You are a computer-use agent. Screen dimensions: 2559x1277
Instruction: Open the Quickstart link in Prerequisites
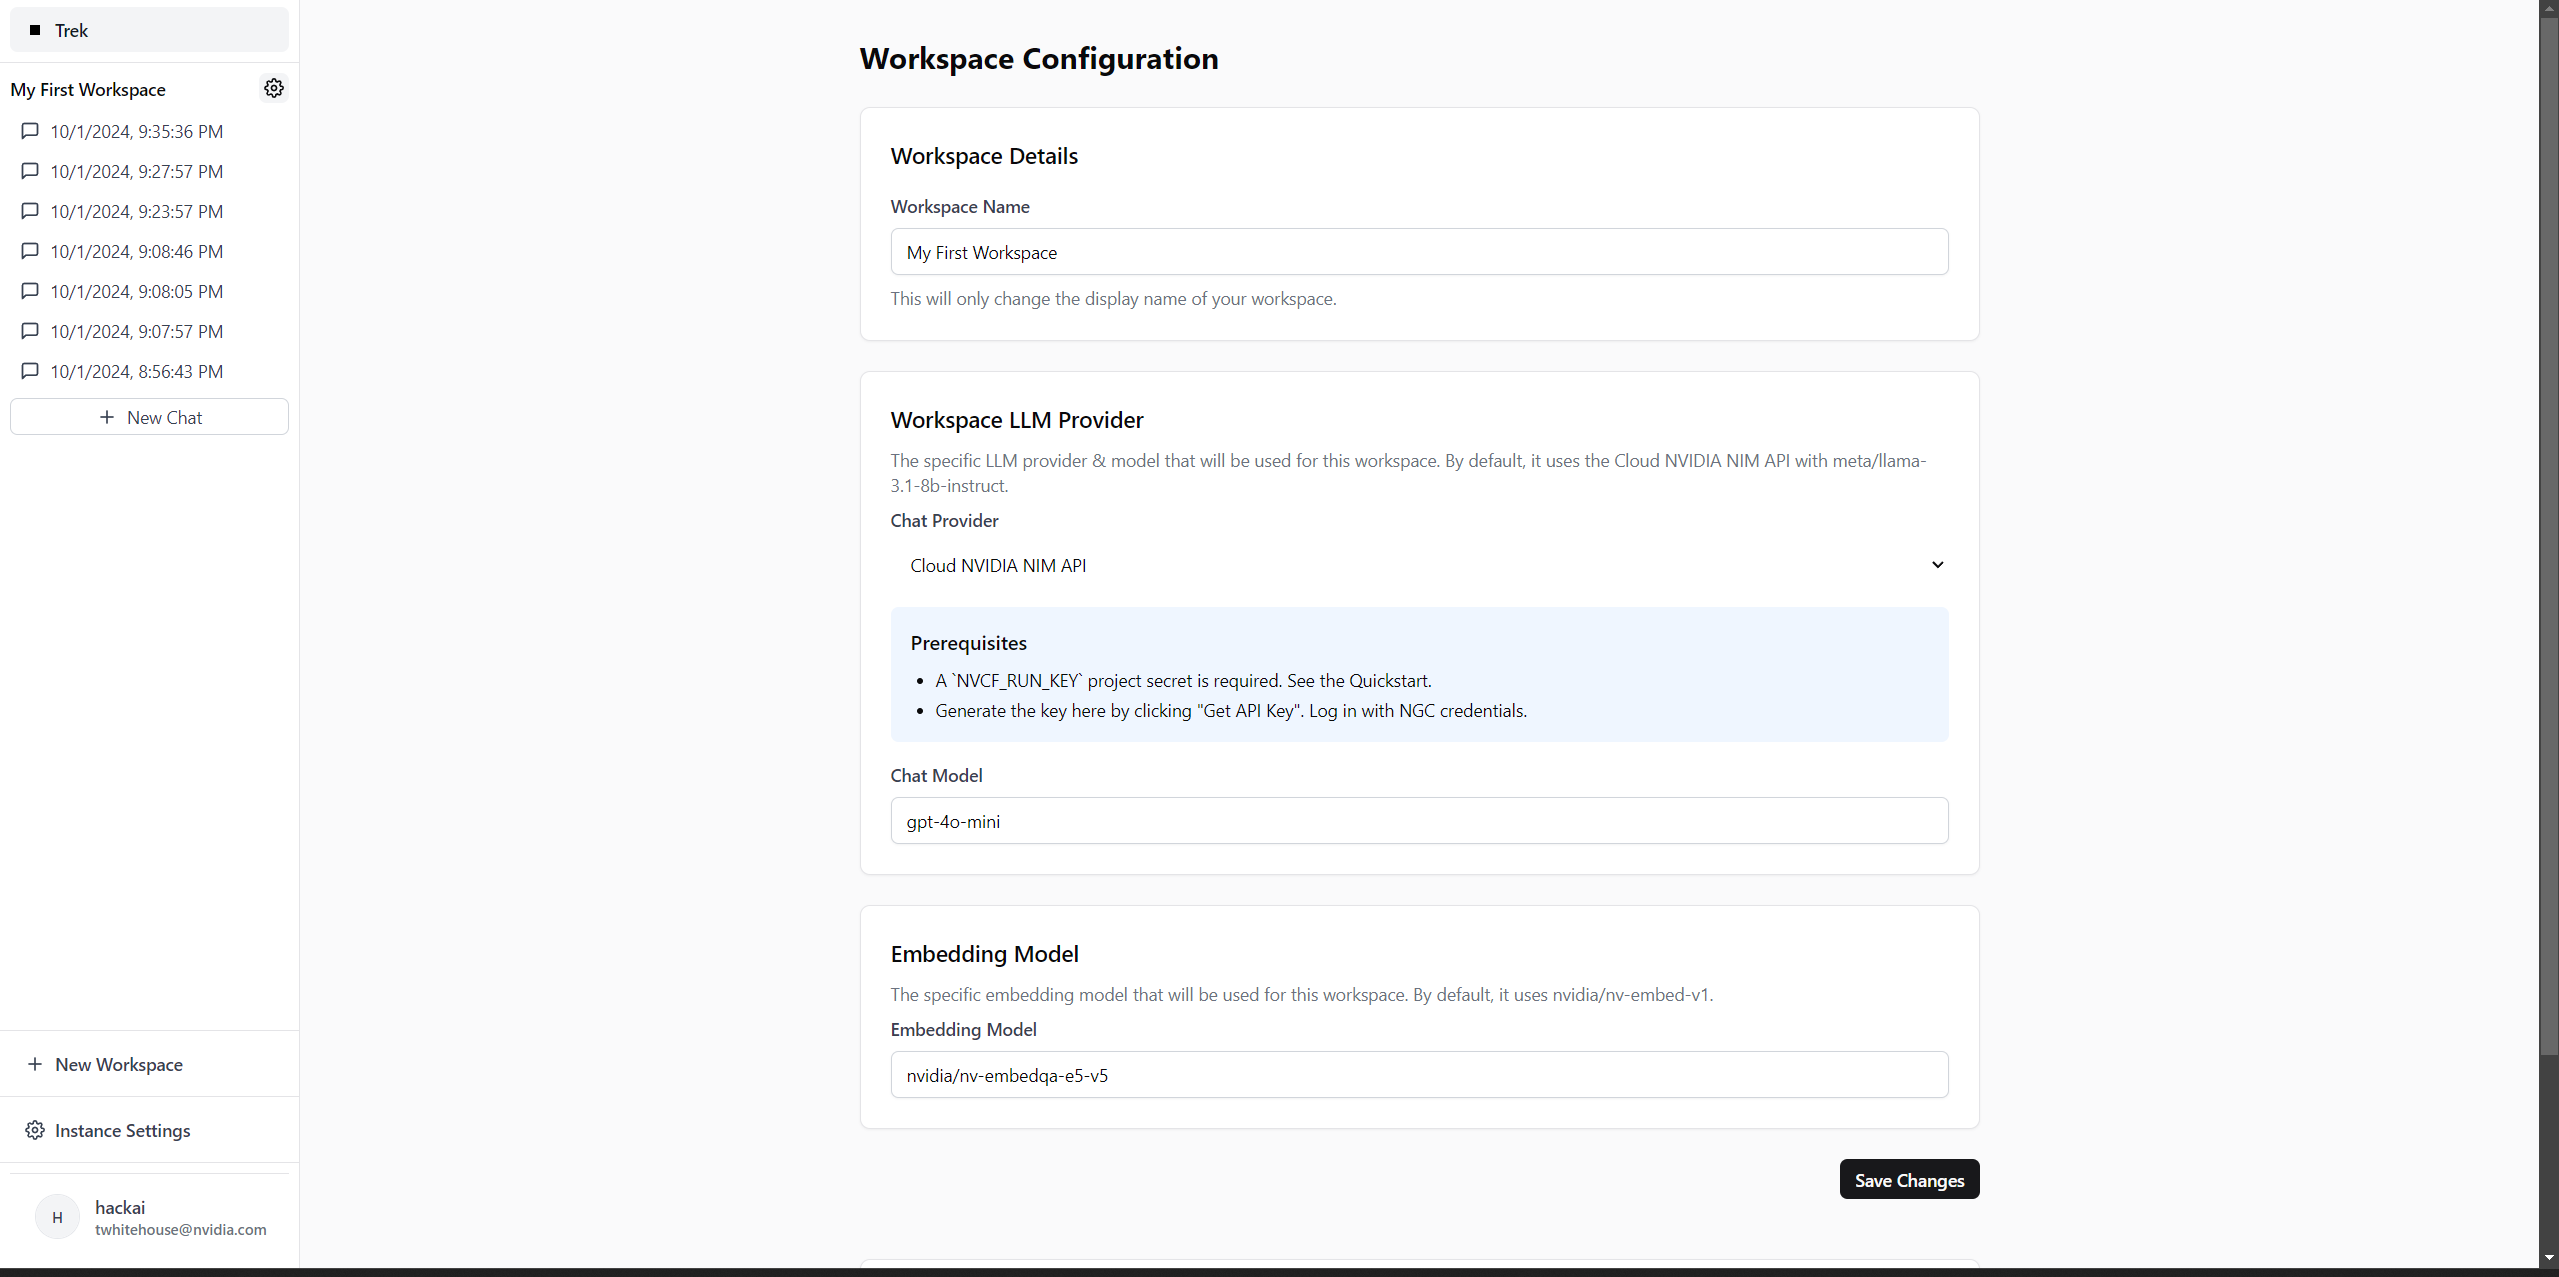coord(1388,680)
